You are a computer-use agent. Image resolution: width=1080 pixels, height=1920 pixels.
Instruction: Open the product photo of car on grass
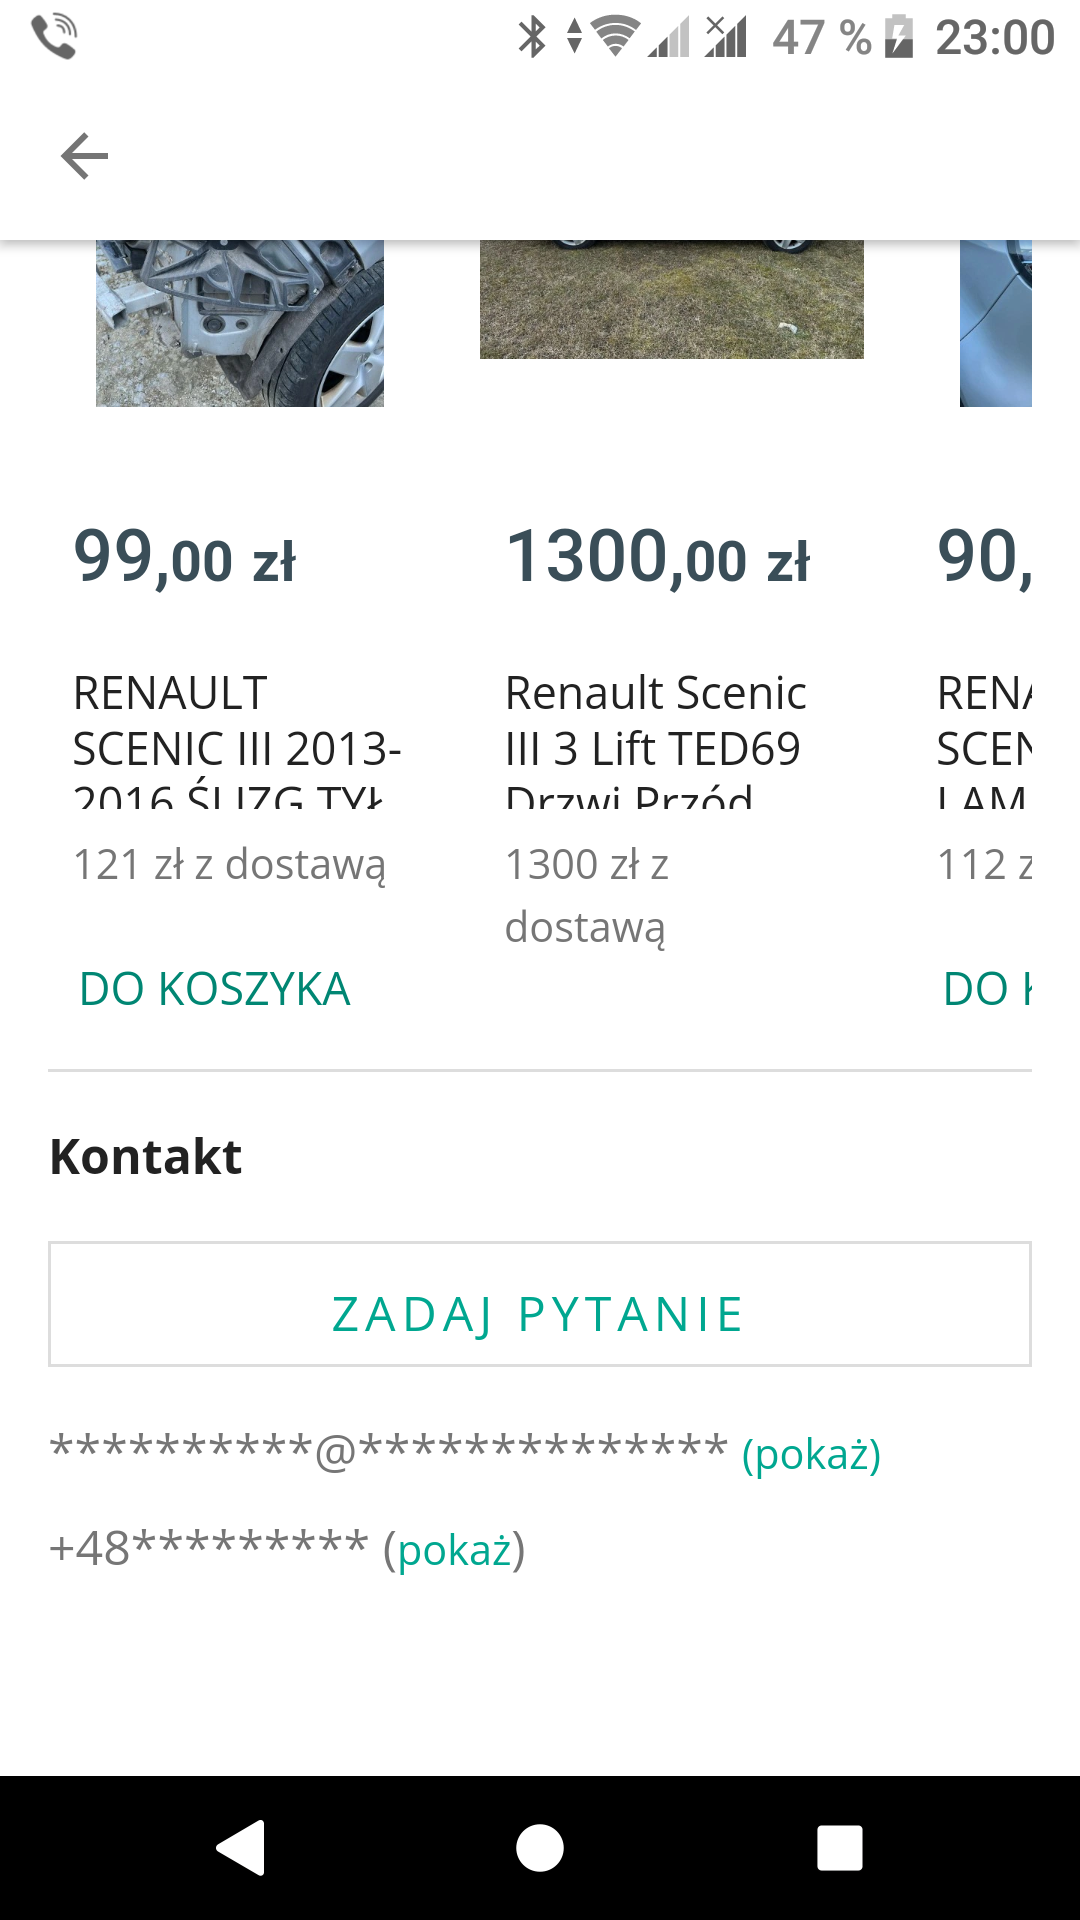[671, 299]
